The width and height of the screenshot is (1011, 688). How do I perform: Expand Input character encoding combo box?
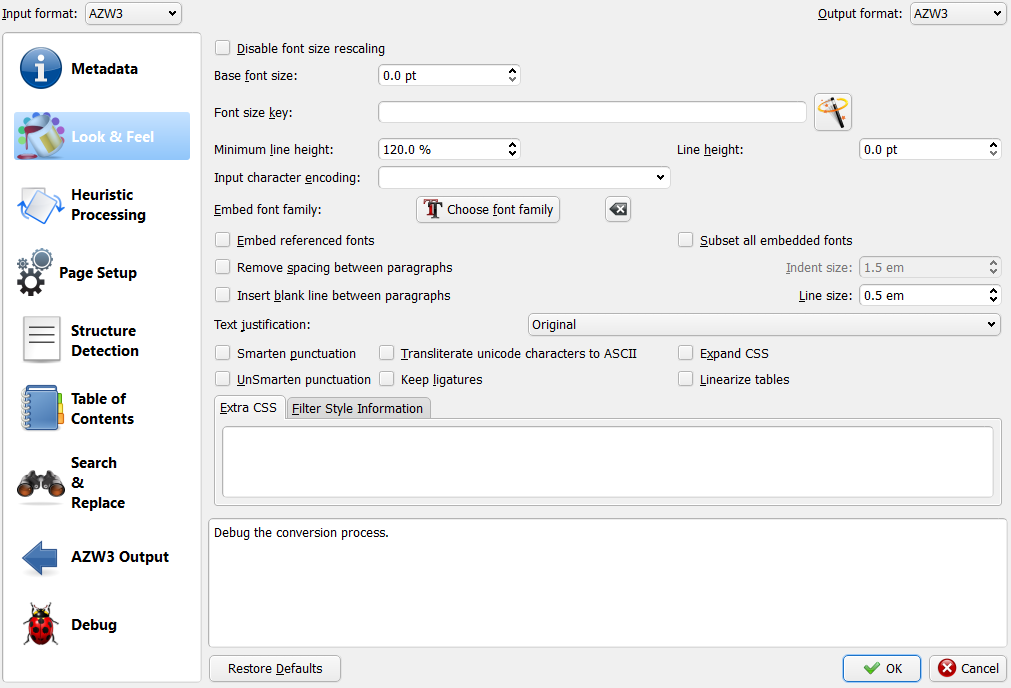(x=524, y=177)
